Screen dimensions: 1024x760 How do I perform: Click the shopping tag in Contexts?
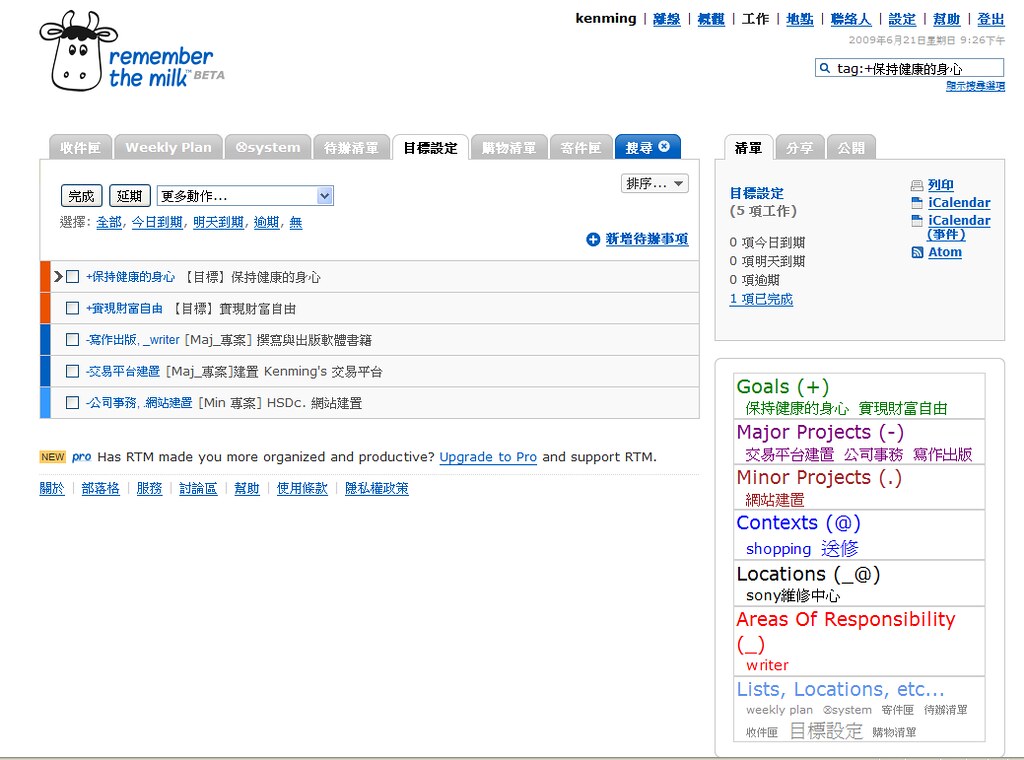coord(778,549)
